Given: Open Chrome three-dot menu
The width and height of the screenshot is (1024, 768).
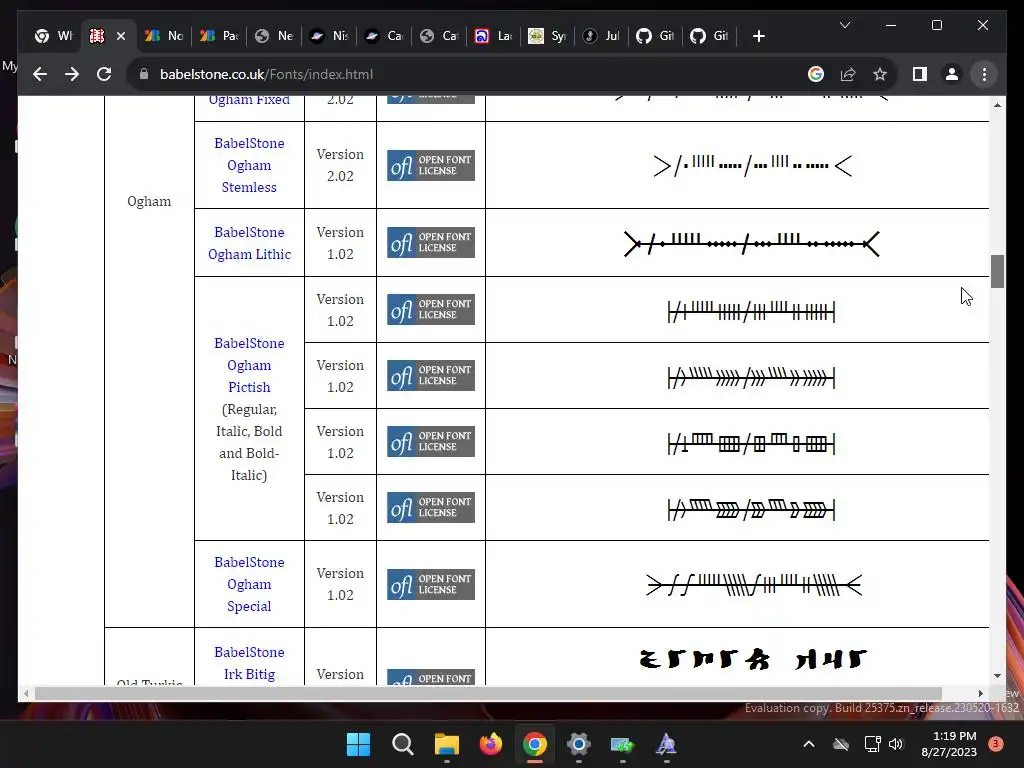Looking at the screenshot, I should pos(984,74).
